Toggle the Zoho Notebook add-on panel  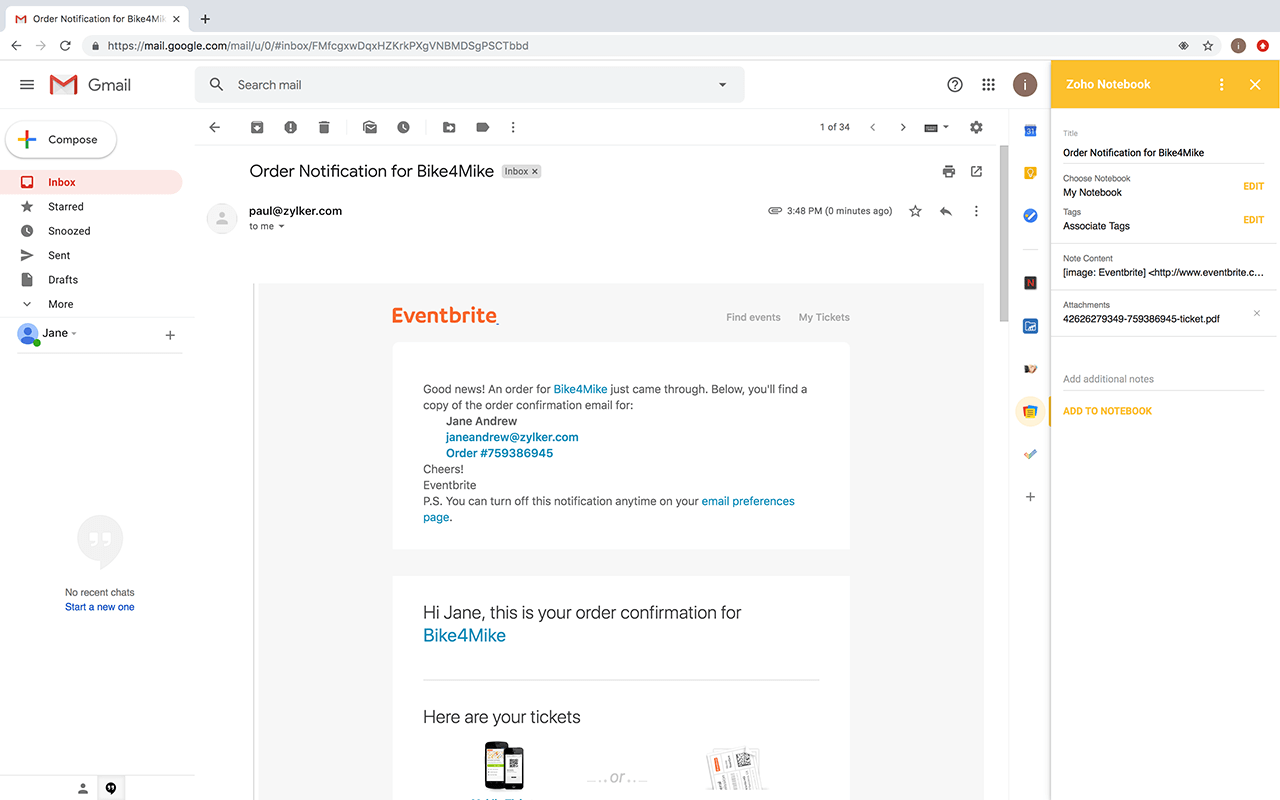pyautogui.click(x=1030, y=411)
